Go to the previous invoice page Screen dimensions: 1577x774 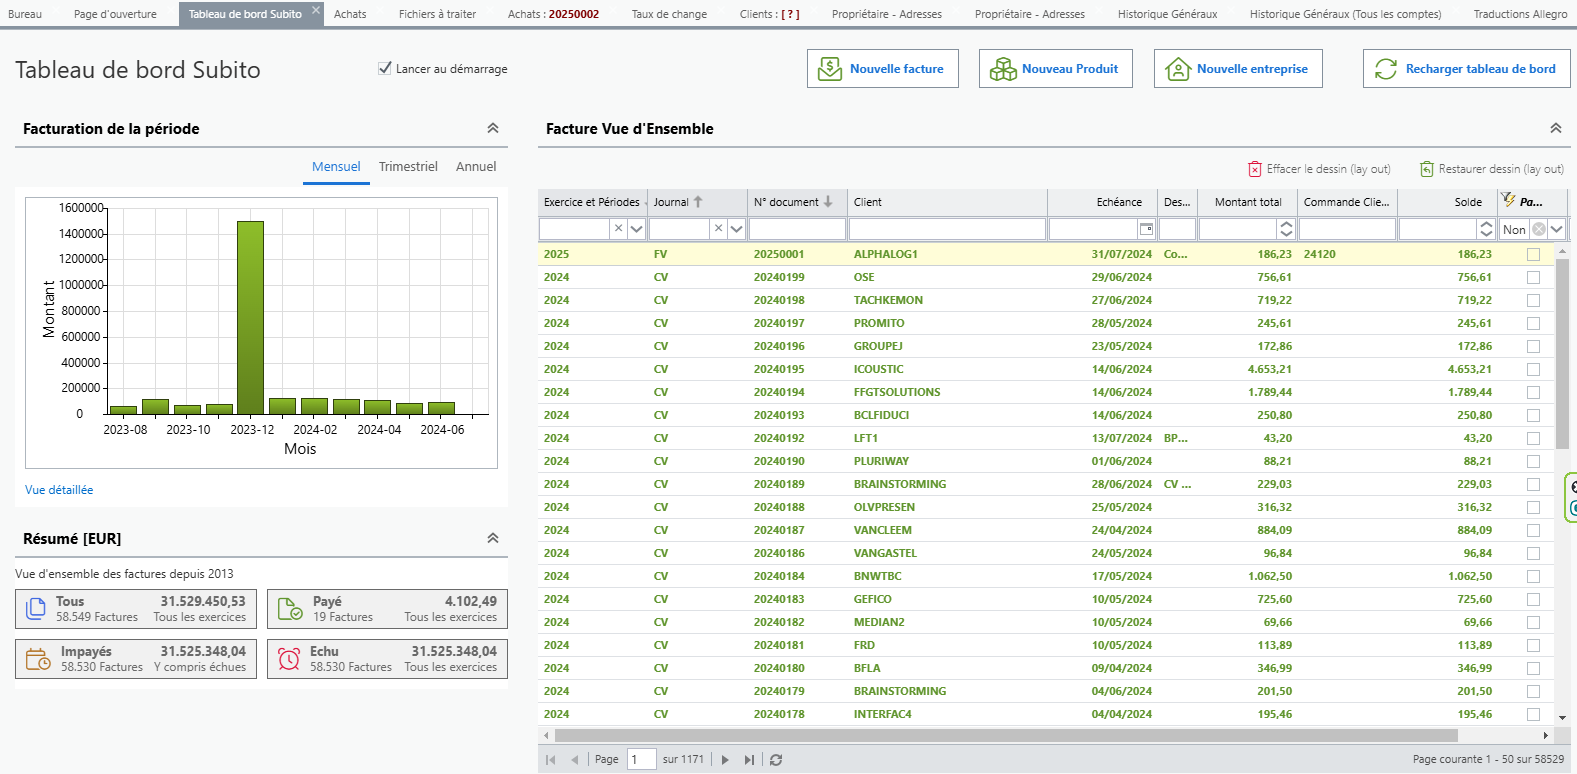click(575, 760)
